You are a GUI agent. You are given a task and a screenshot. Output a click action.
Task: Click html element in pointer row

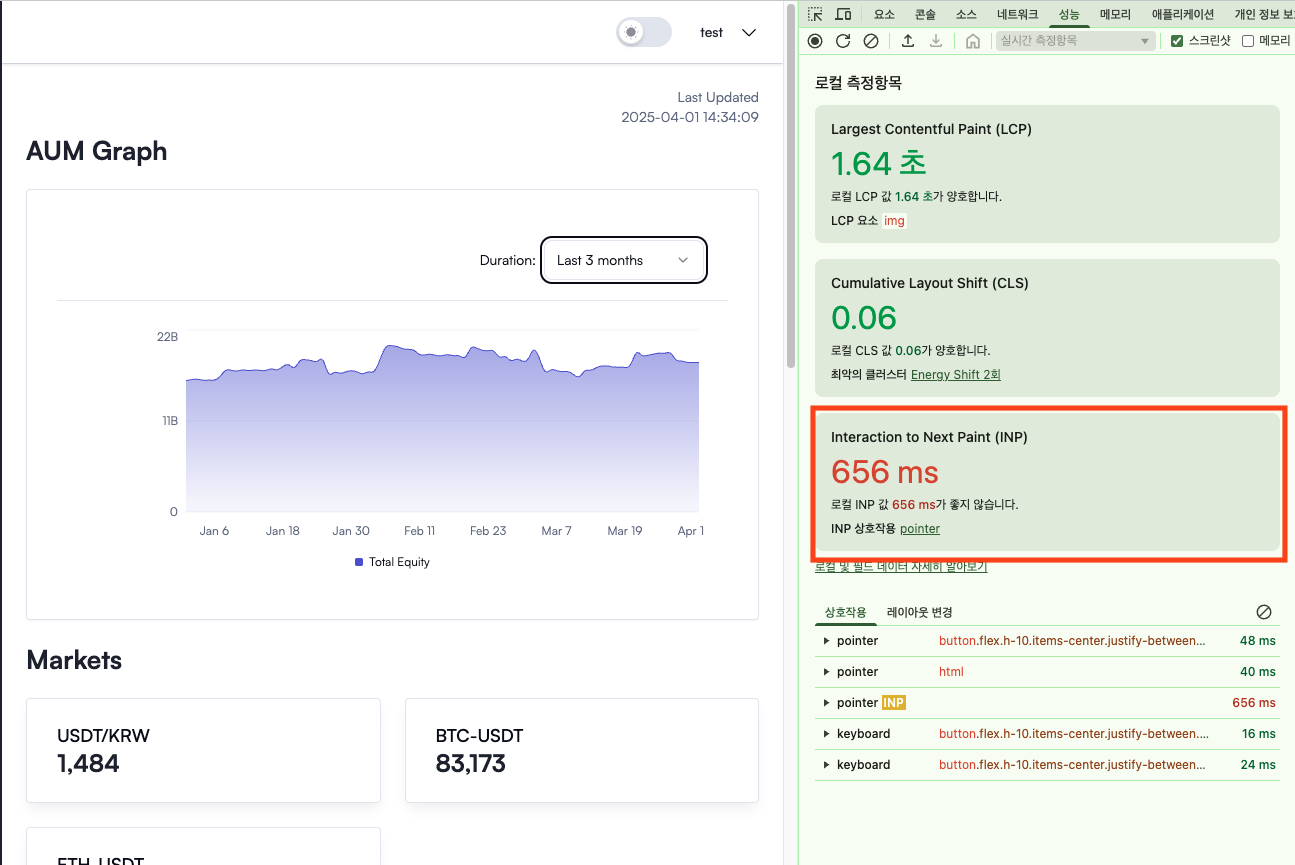(x=951, y=672)
